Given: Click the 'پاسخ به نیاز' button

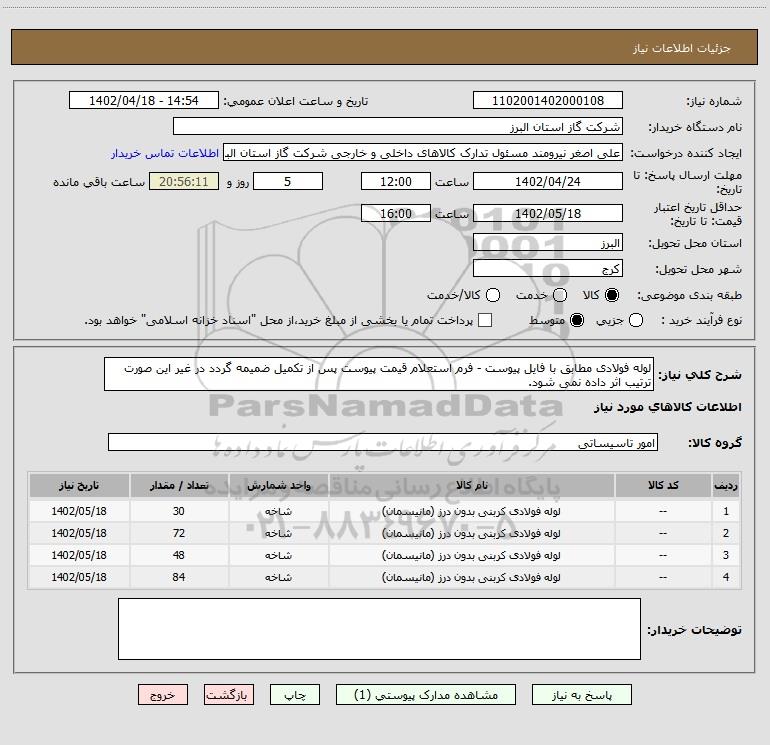Looking at the screenshot, I should click(x=582, y=694).
